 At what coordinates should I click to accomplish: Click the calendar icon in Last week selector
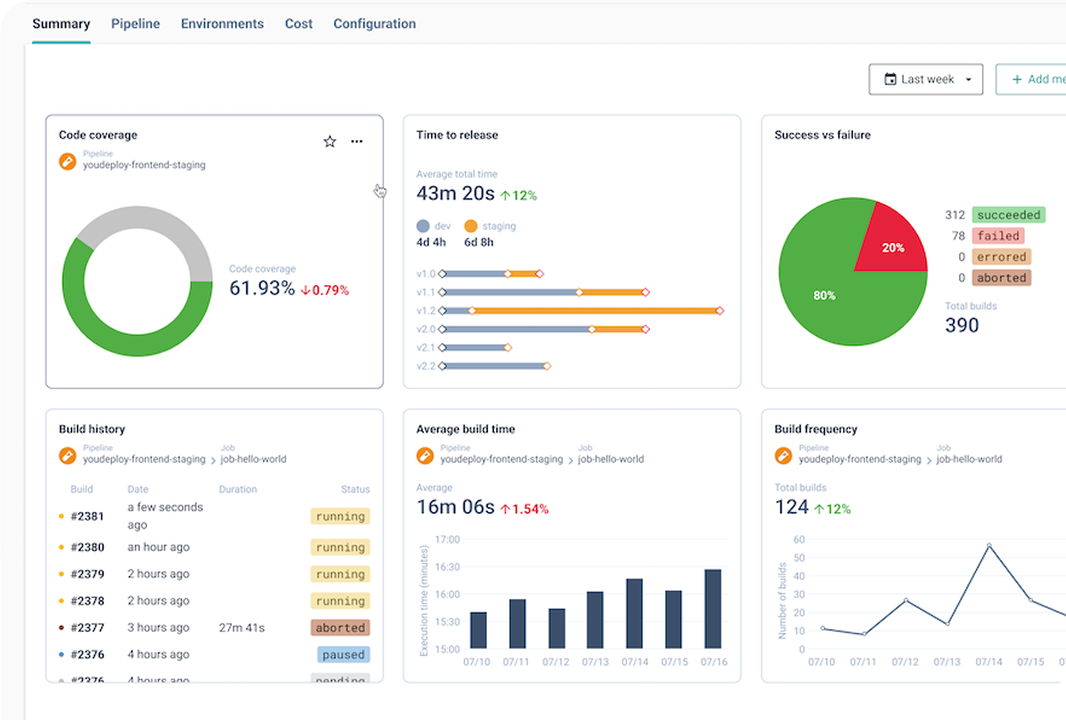(890, 80)
